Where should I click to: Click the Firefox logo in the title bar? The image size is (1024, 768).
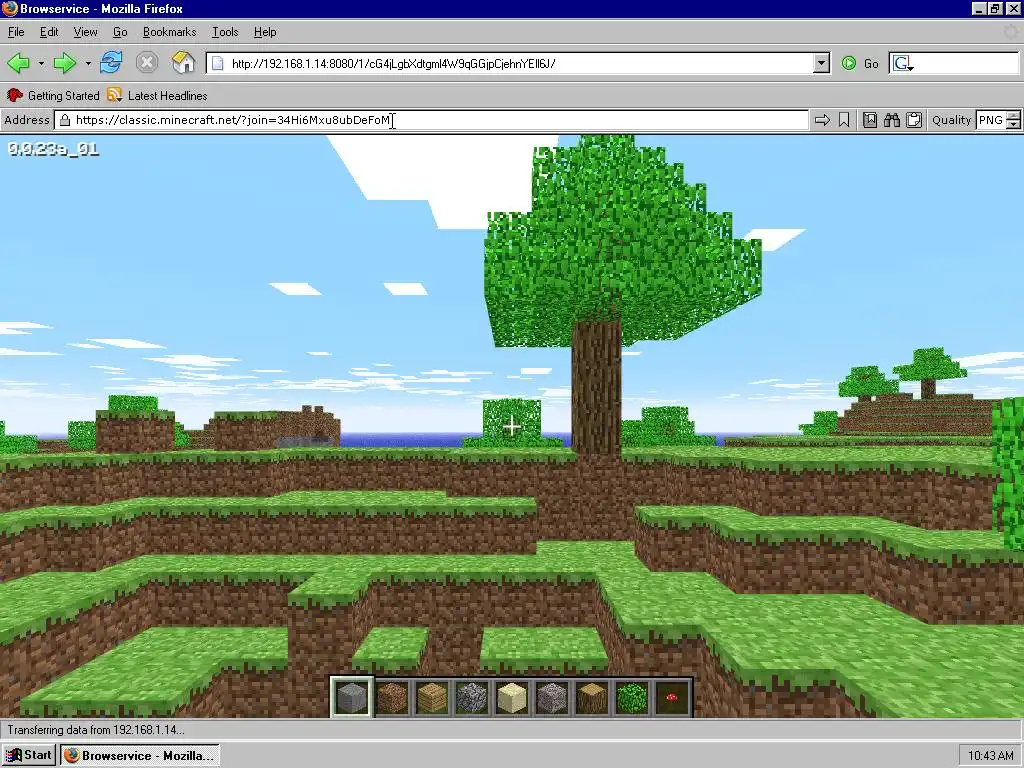coord(9,8)
